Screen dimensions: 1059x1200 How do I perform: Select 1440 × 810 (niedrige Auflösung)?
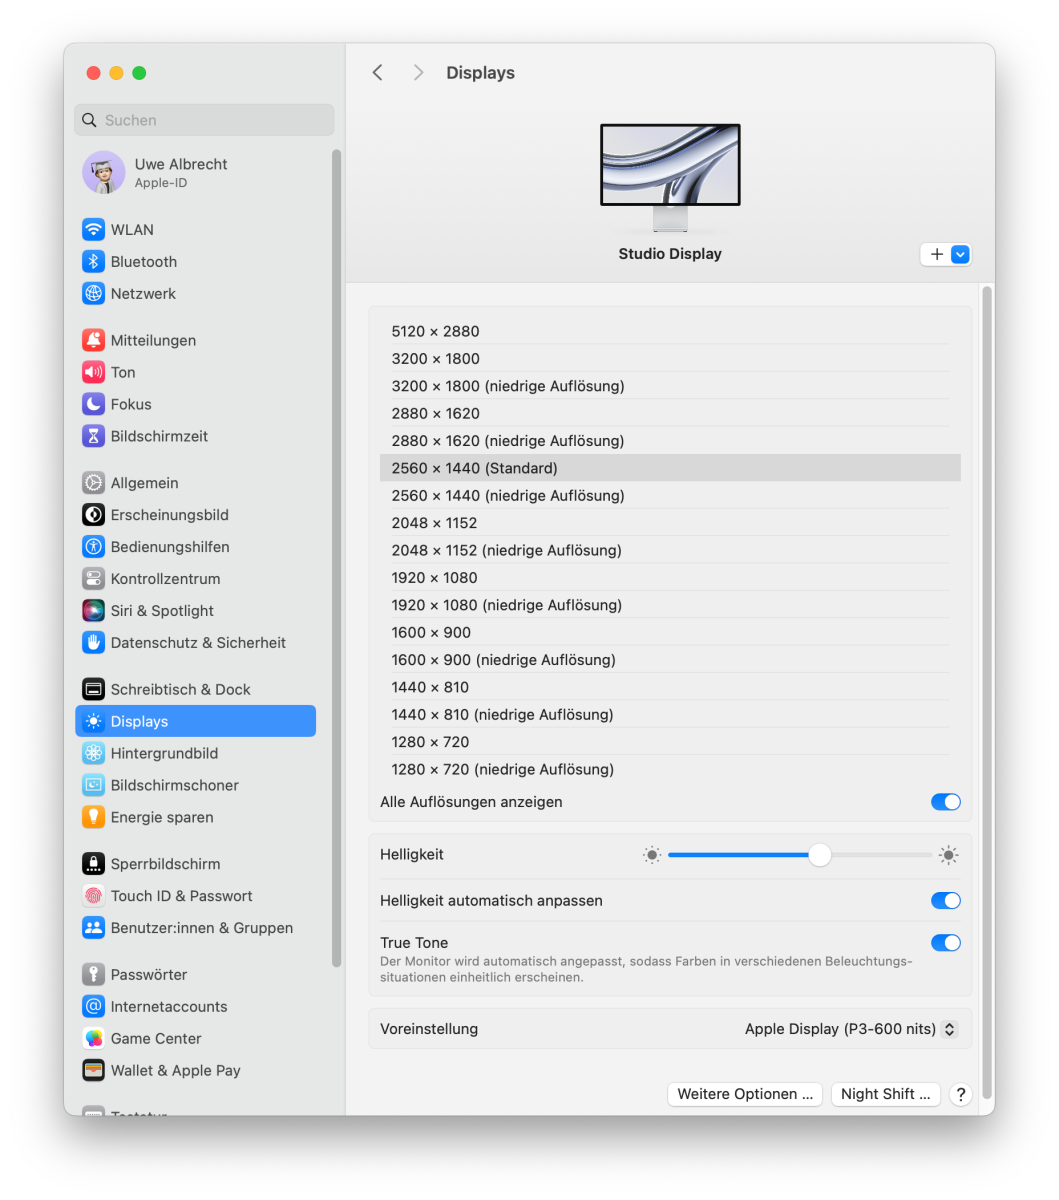coord(670,715)
